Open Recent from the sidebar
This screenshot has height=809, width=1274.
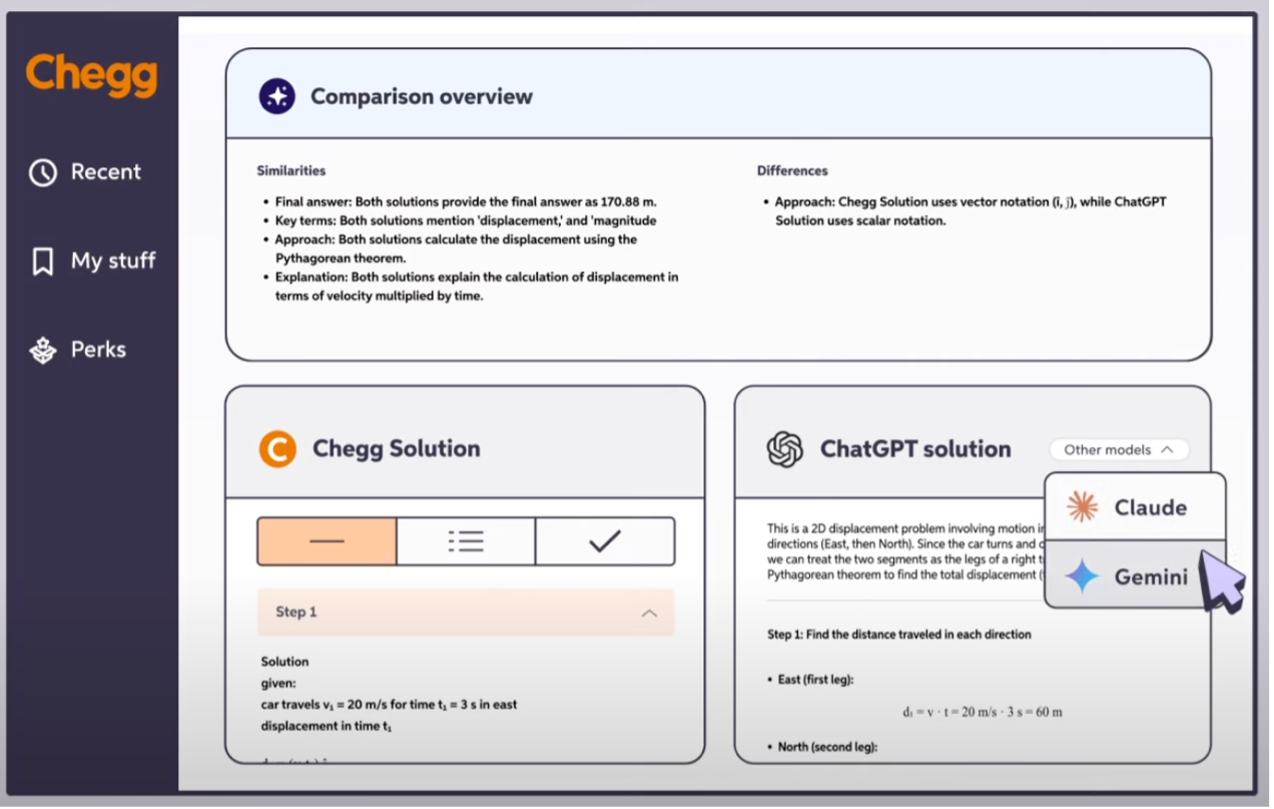coord(105,172)
